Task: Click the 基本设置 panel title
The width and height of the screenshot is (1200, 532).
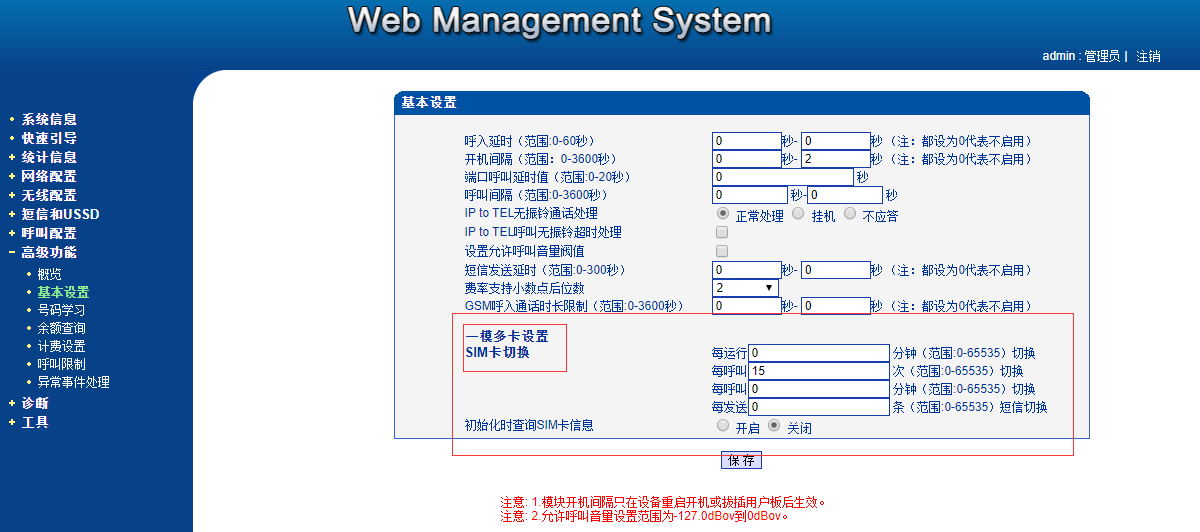Action: coord(429,102)
